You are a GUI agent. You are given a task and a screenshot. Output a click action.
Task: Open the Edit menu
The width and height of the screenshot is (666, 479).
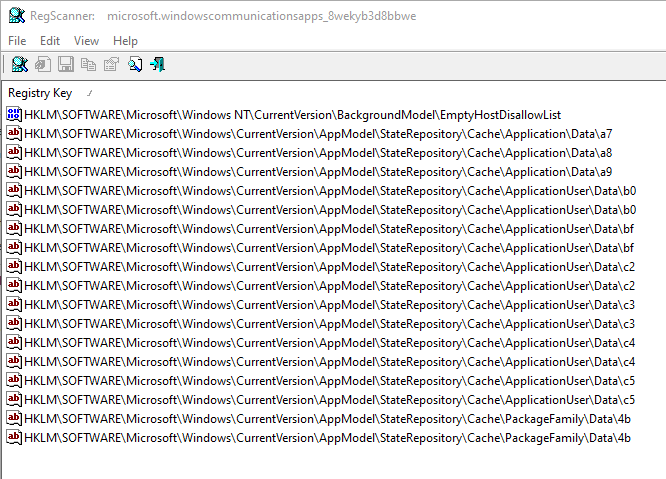coord(50,41)
